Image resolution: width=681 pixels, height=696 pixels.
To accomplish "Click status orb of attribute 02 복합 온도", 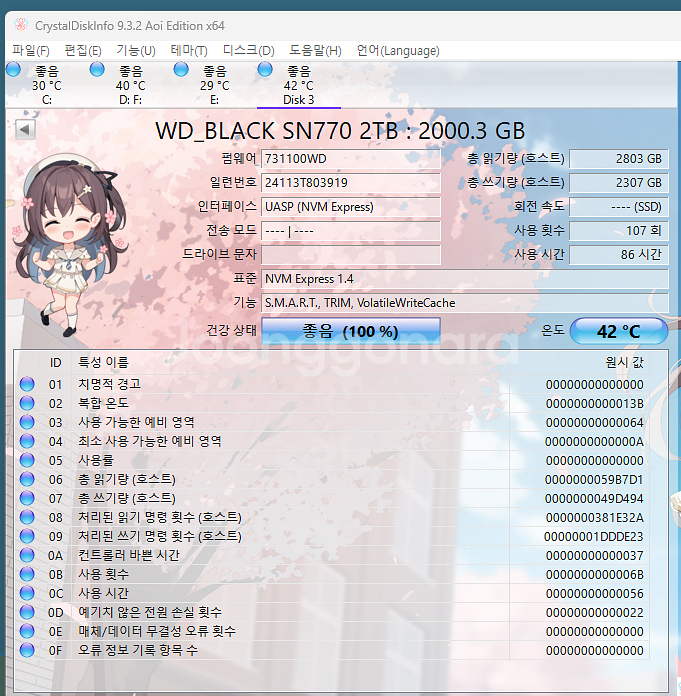I will [27, 403].
